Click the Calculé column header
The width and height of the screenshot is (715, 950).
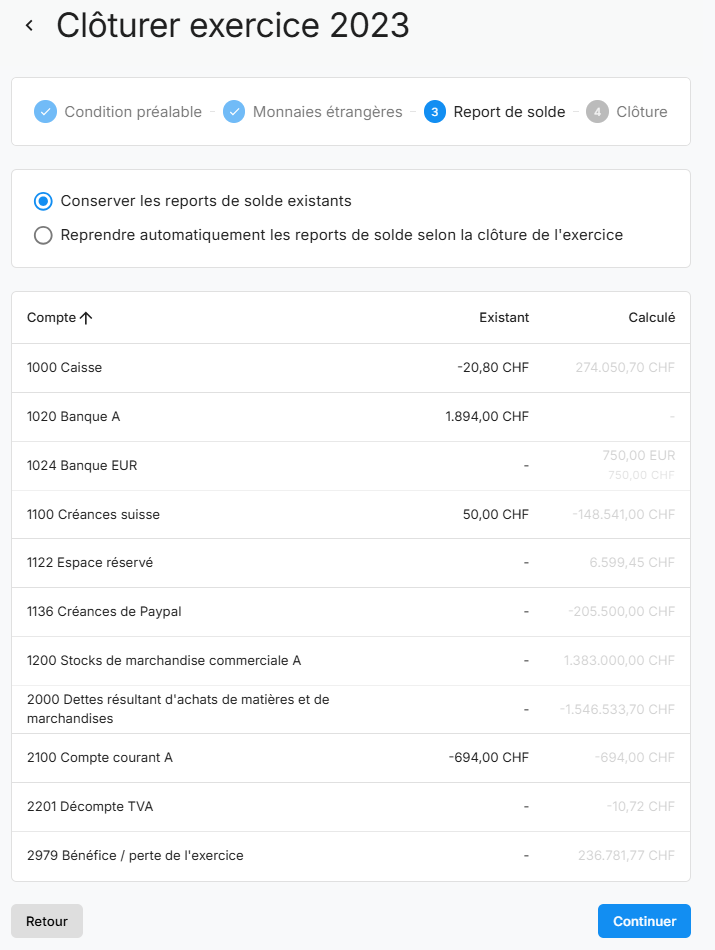tap(651, 318)
